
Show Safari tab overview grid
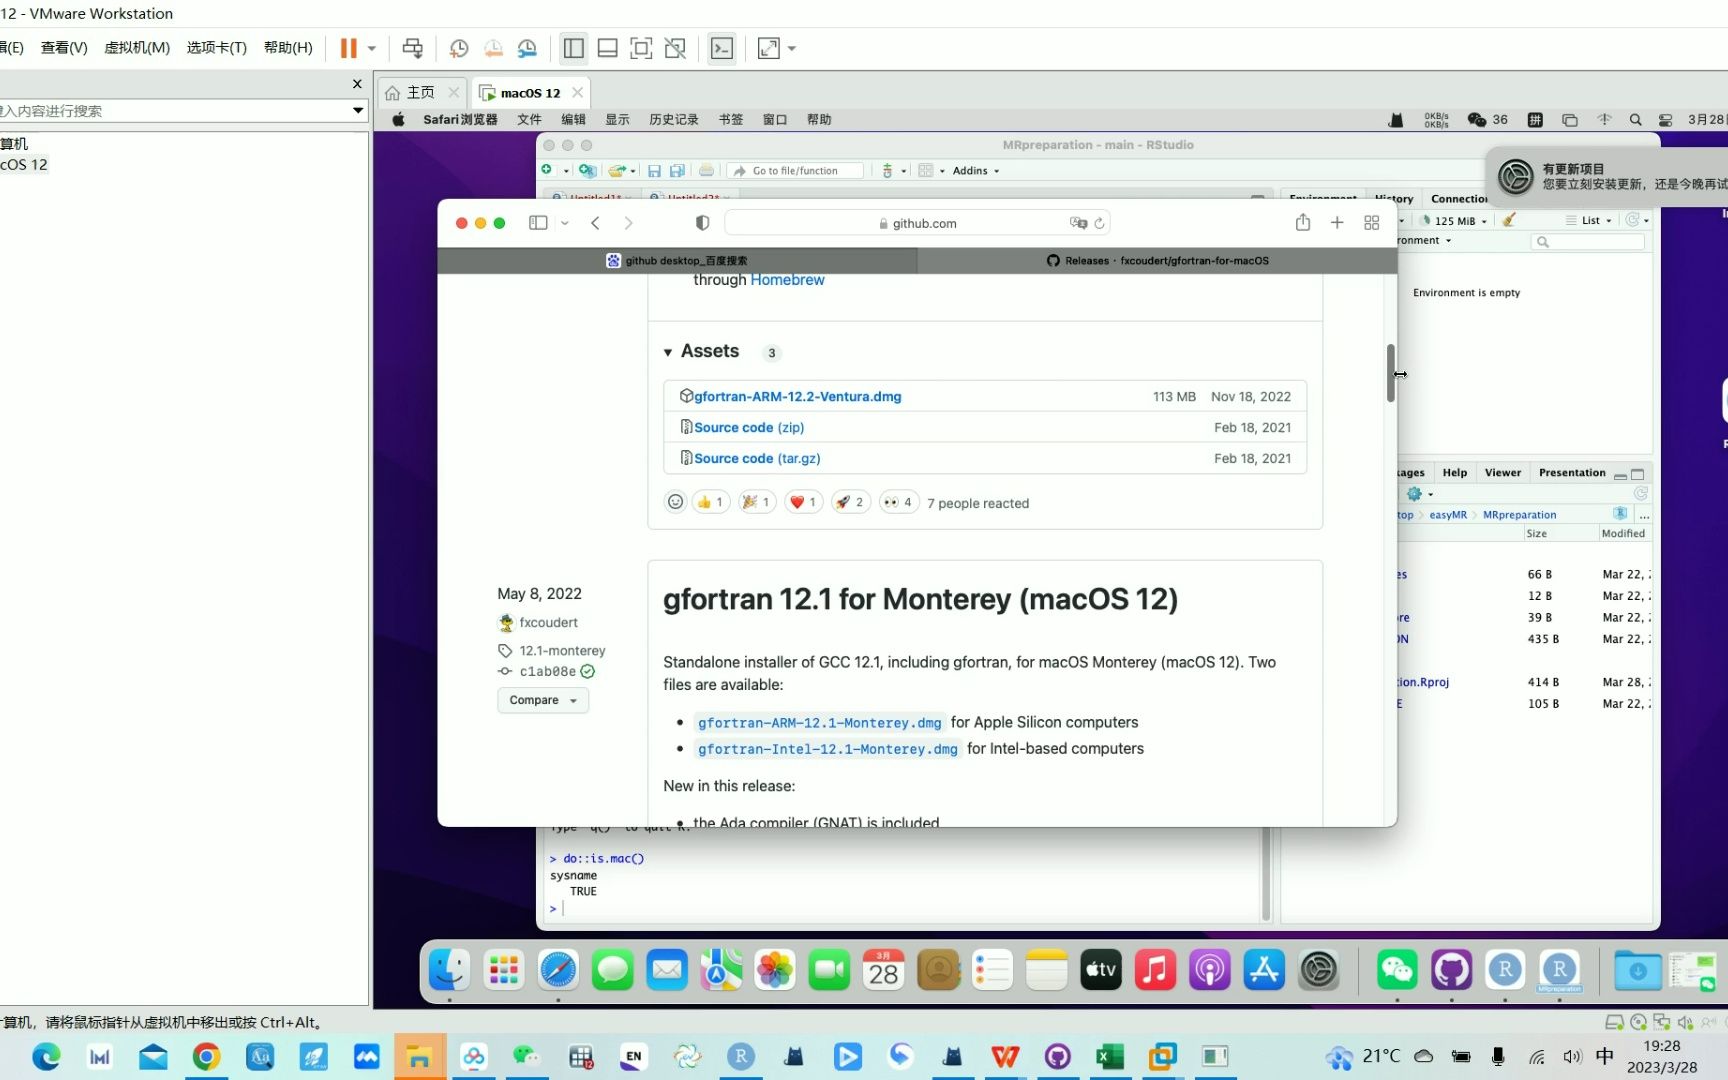1372,223
